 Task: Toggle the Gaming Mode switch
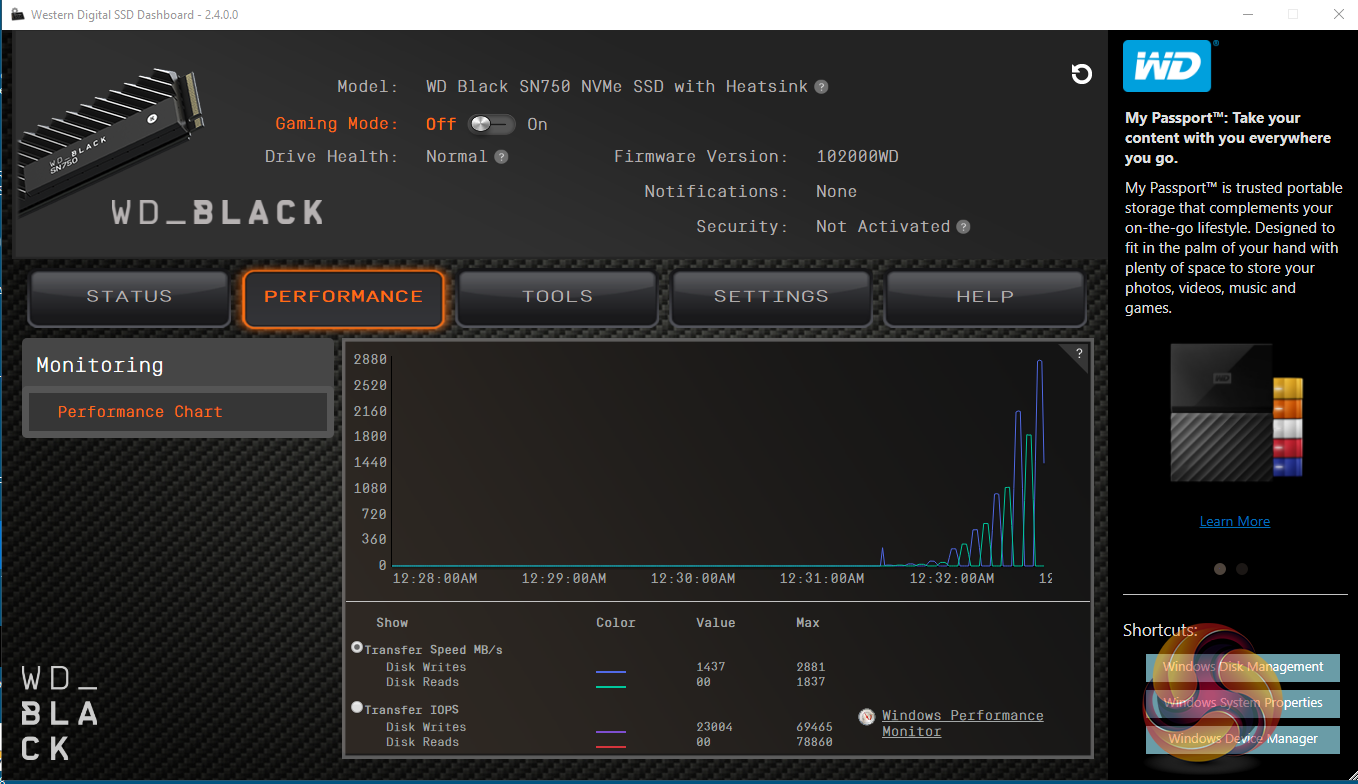(x=492, y=124)
